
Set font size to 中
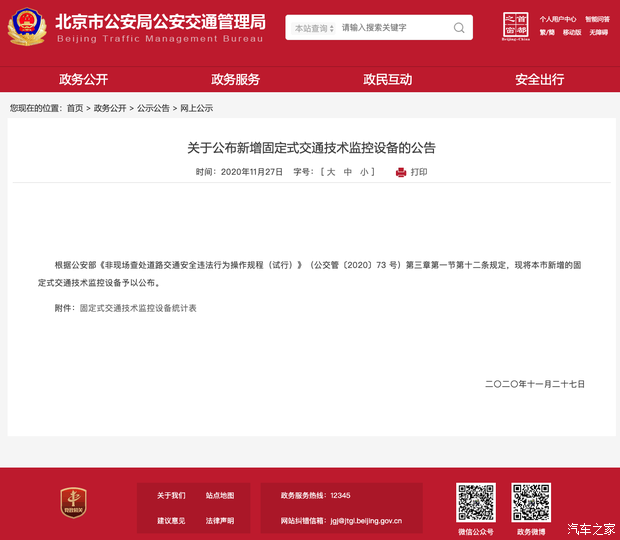click(348, 172)
